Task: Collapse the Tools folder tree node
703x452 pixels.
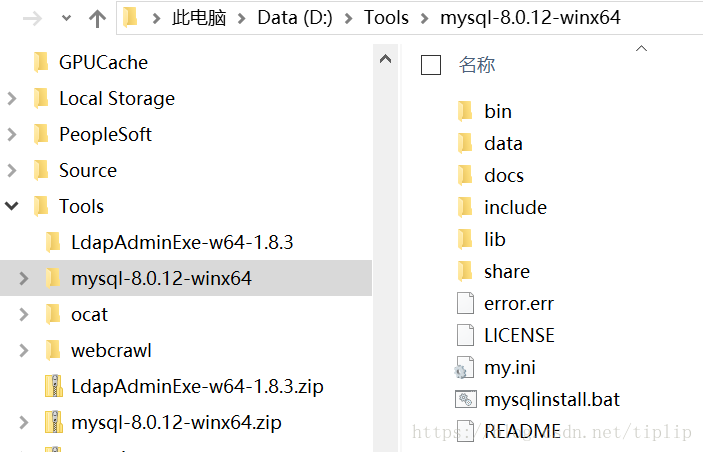Action: point(12,206)
